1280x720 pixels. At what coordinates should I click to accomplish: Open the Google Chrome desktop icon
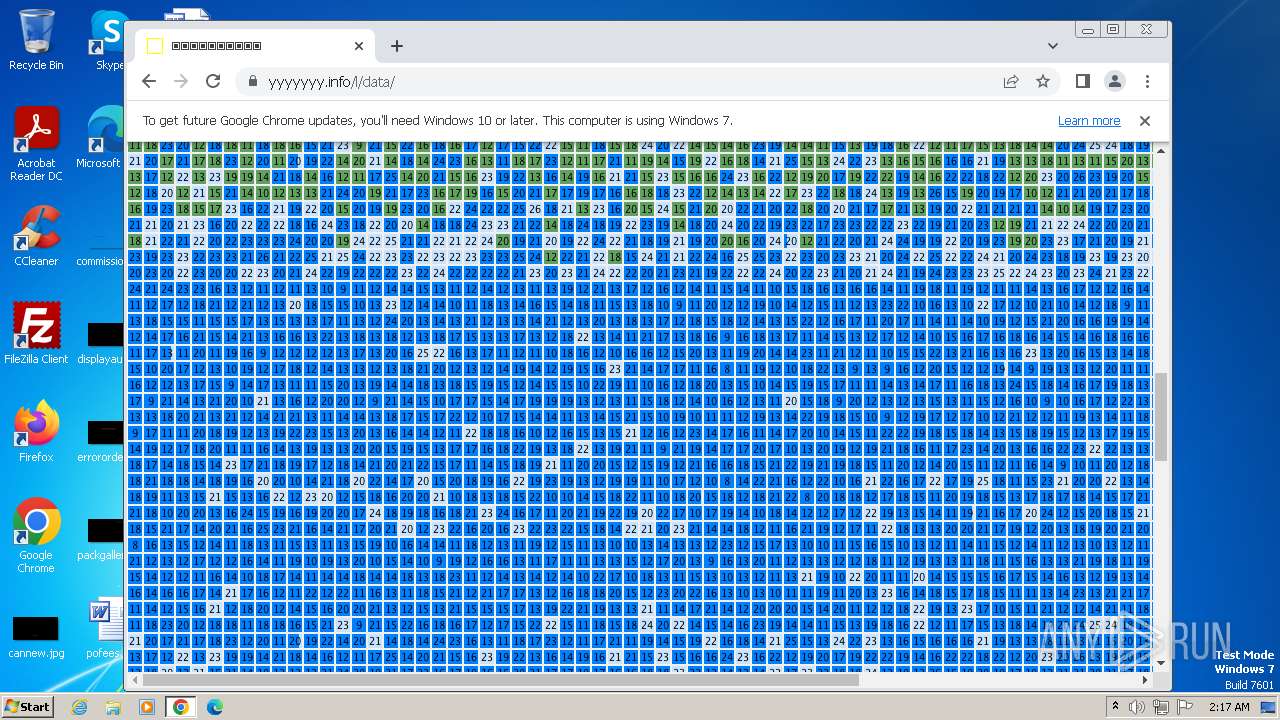[36, 536]
